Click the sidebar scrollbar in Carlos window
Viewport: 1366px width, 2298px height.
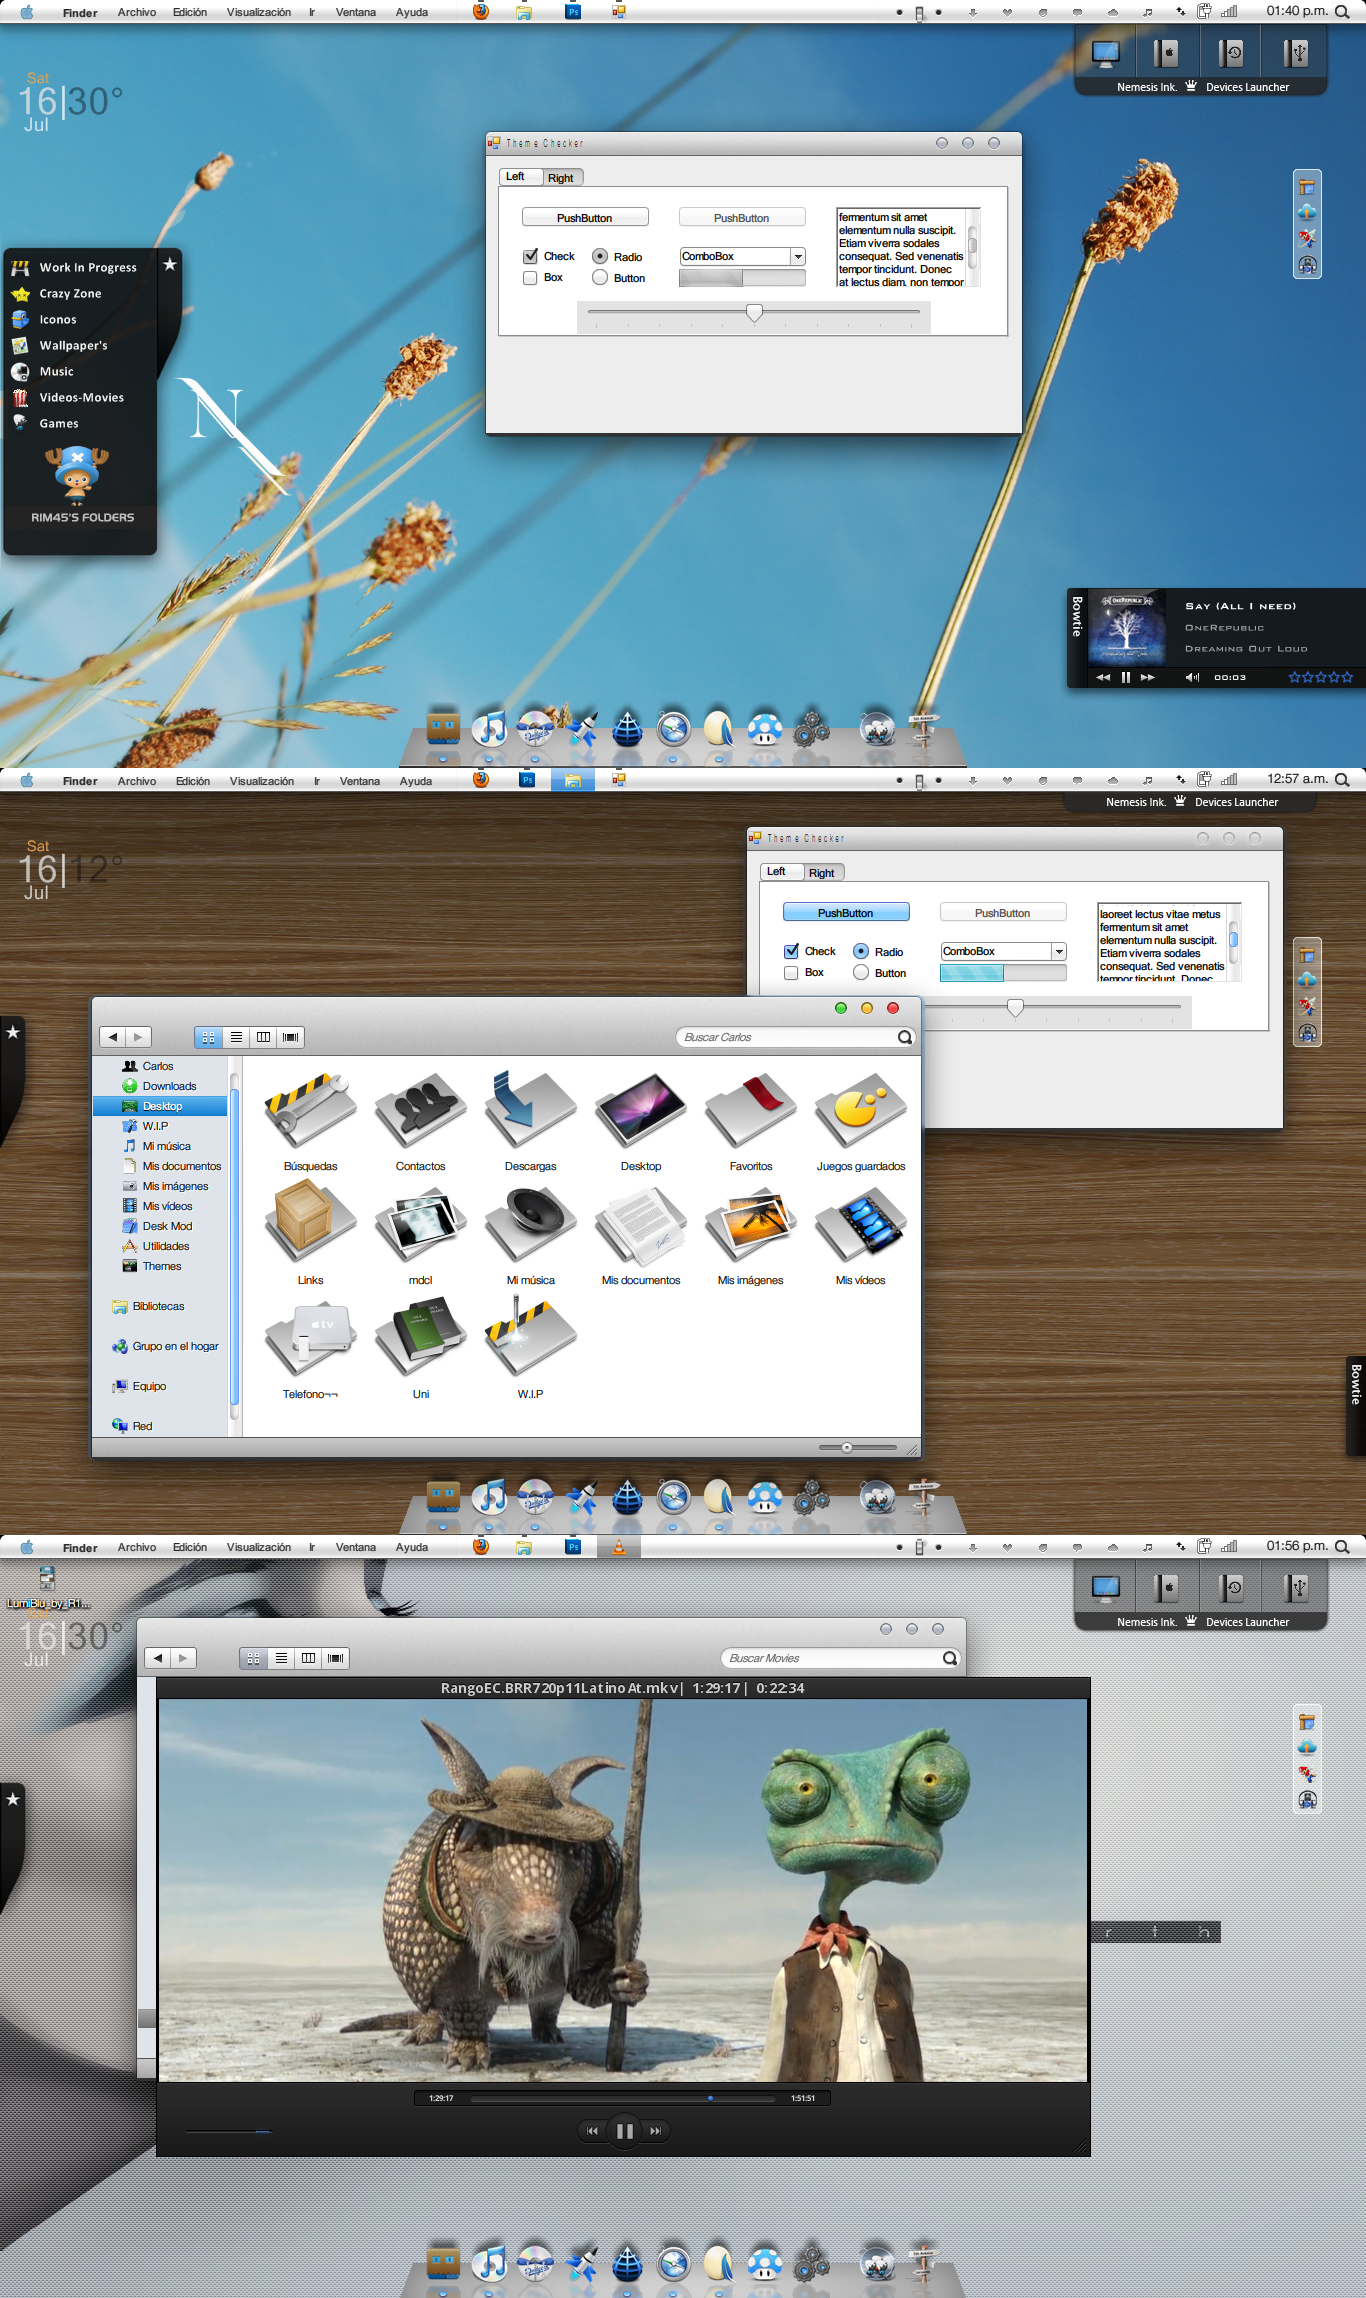(234, 1245)
